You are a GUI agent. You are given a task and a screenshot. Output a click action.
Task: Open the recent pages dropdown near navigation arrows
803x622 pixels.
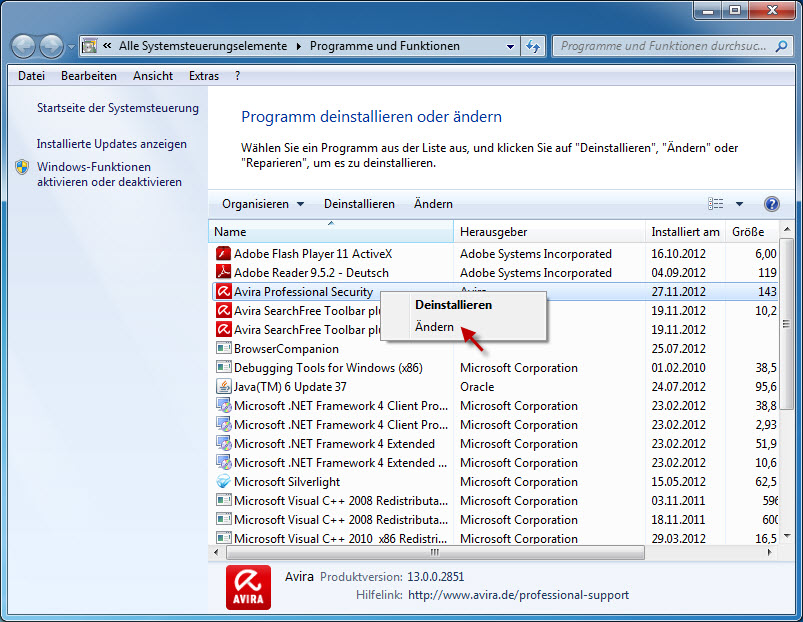[x=71, y=47]
